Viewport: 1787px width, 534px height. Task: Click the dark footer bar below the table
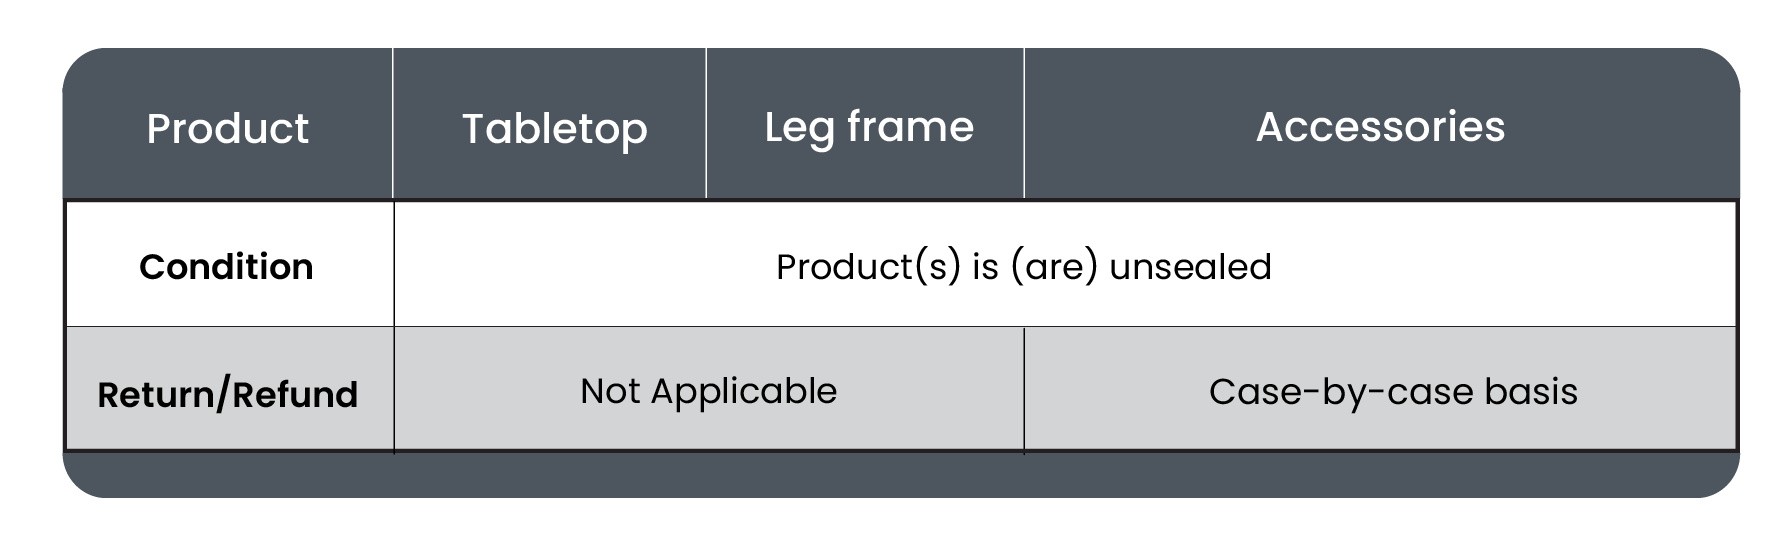(900, 475)
